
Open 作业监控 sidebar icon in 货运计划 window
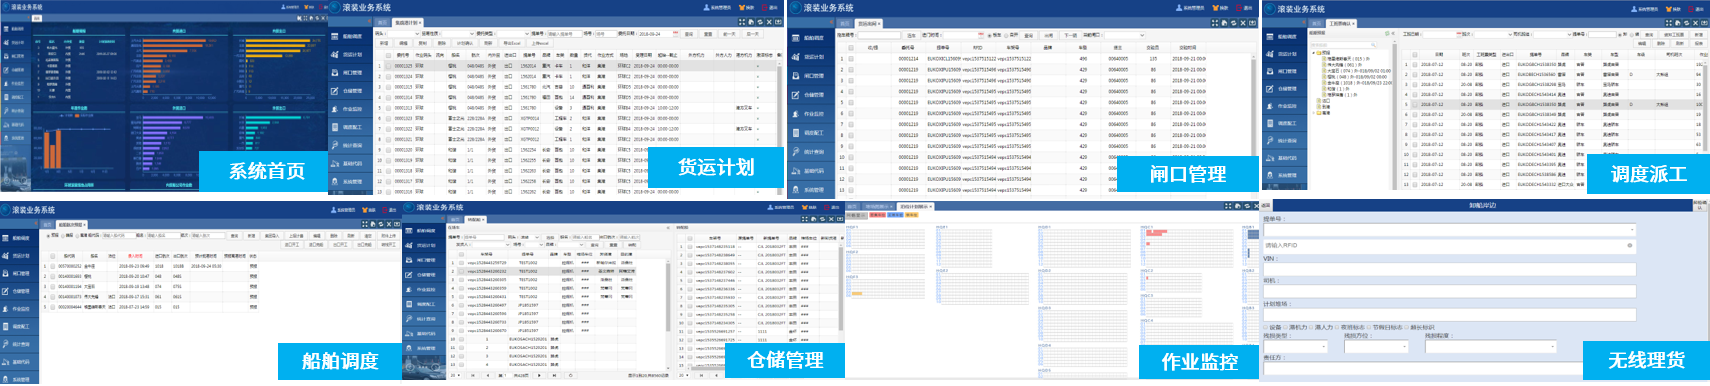[336, 109]
